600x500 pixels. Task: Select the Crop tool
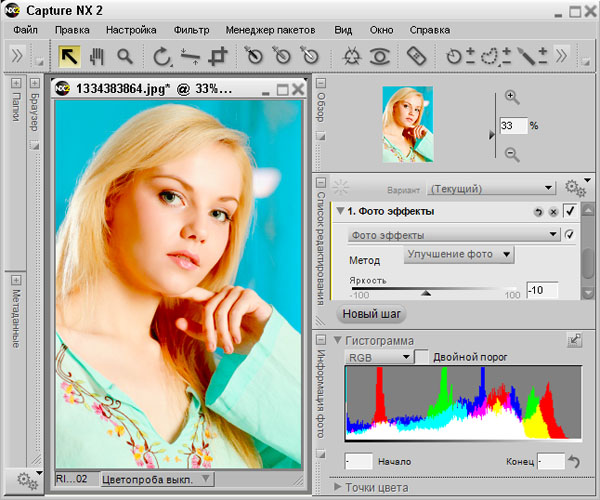218,56
